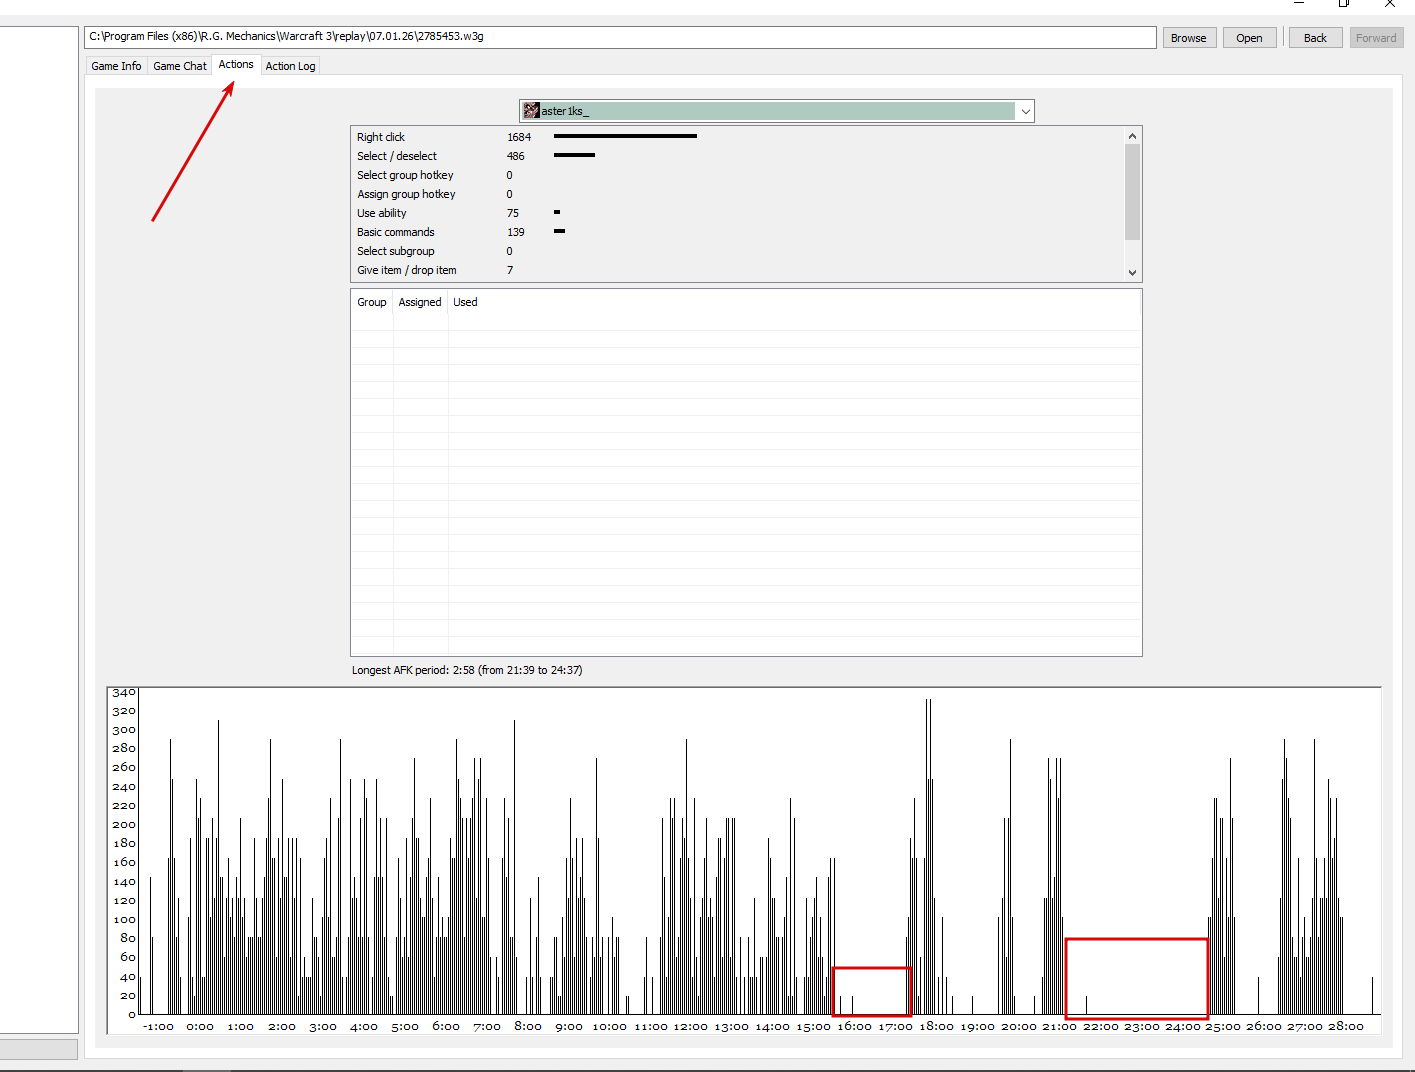Click the Select group hotkey row

(x=738, y=175)
